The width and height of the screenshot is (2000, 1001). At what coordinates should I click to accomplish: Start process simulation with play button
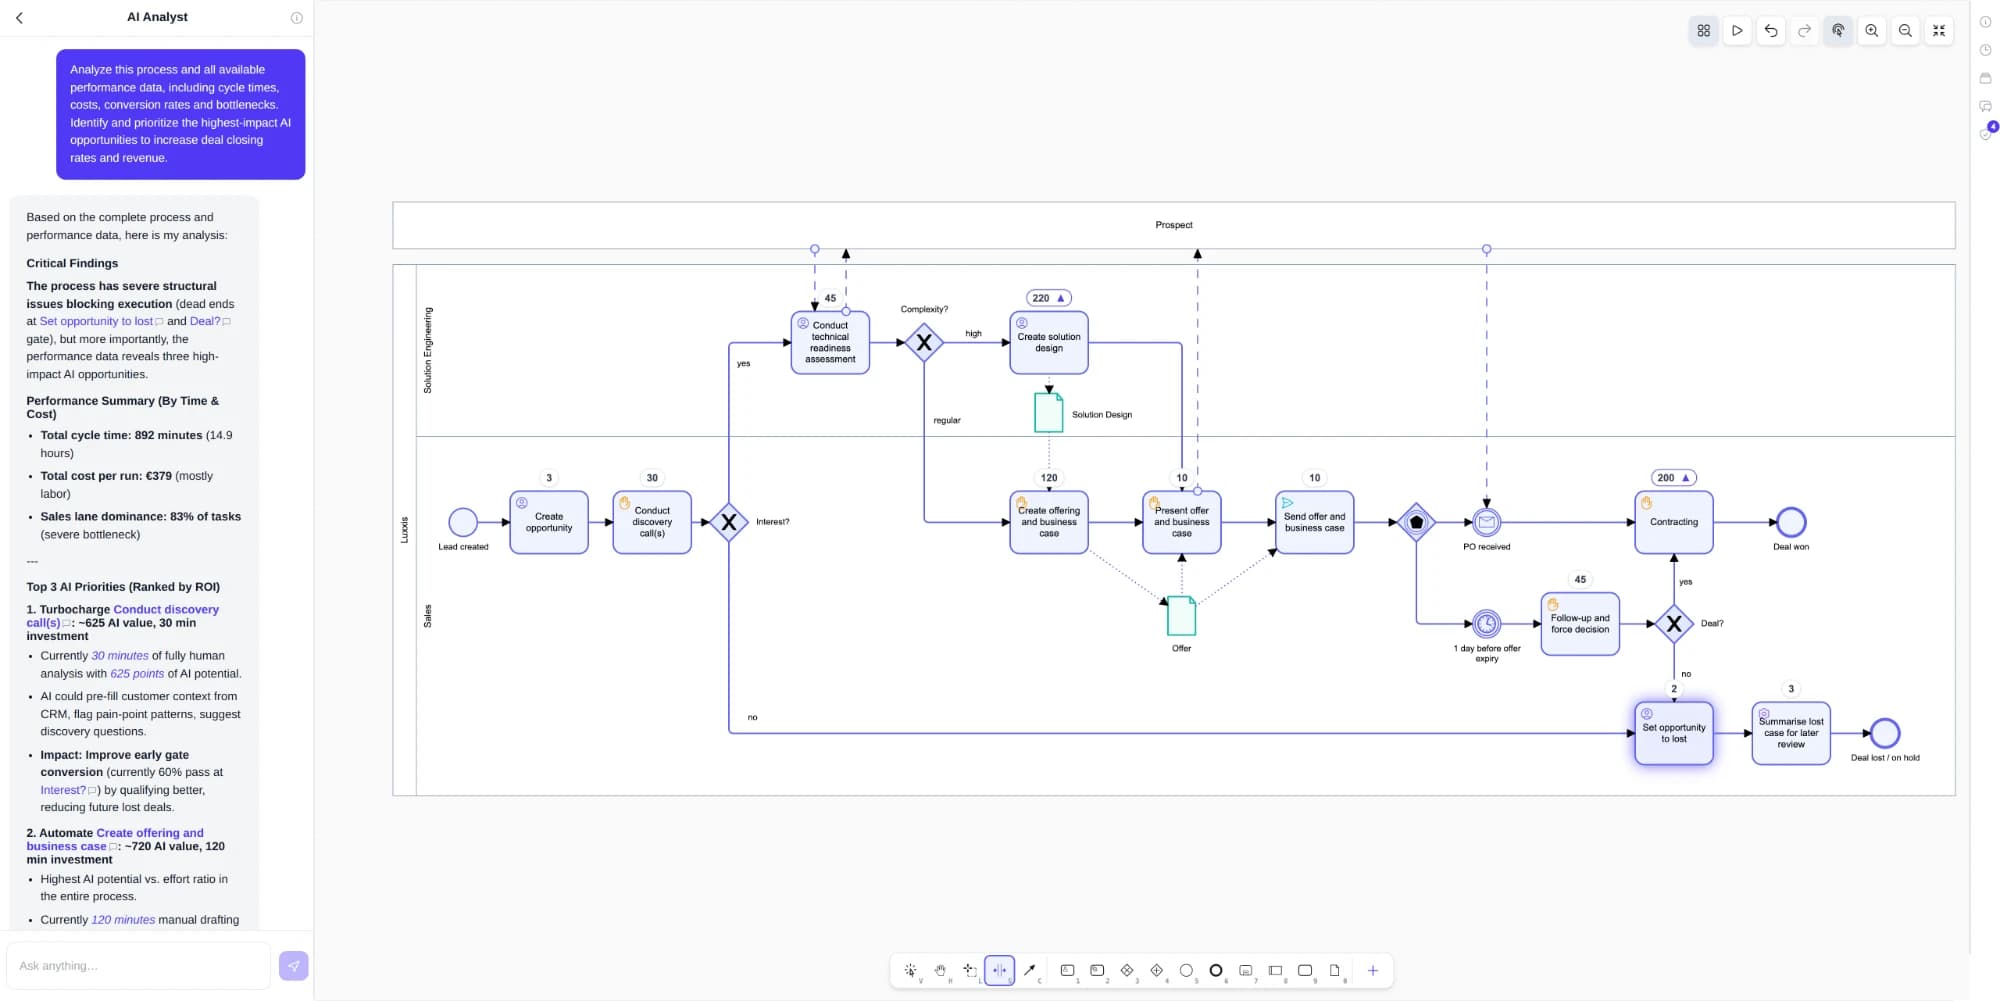tap(1737, 31)
